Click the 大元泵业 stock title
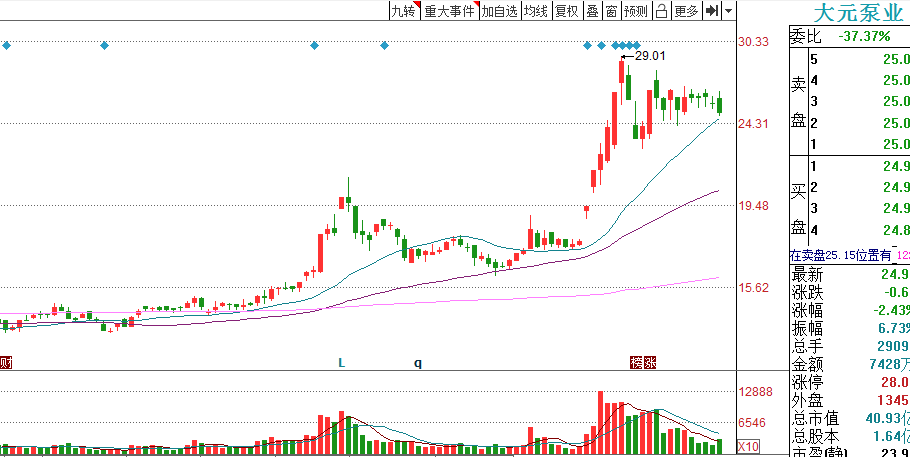Screen dimensions: 910x457 click(861, 12)
